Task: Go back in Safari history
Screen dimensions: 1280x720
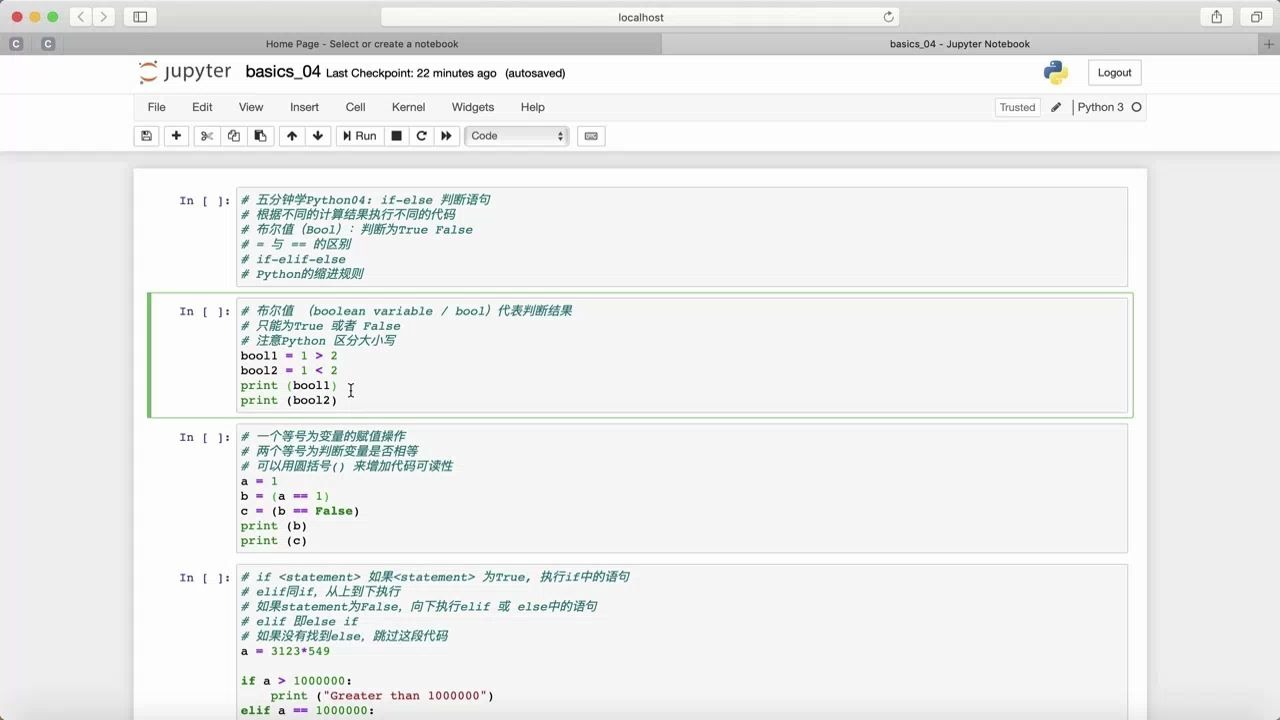Action: tap(81, 17)
